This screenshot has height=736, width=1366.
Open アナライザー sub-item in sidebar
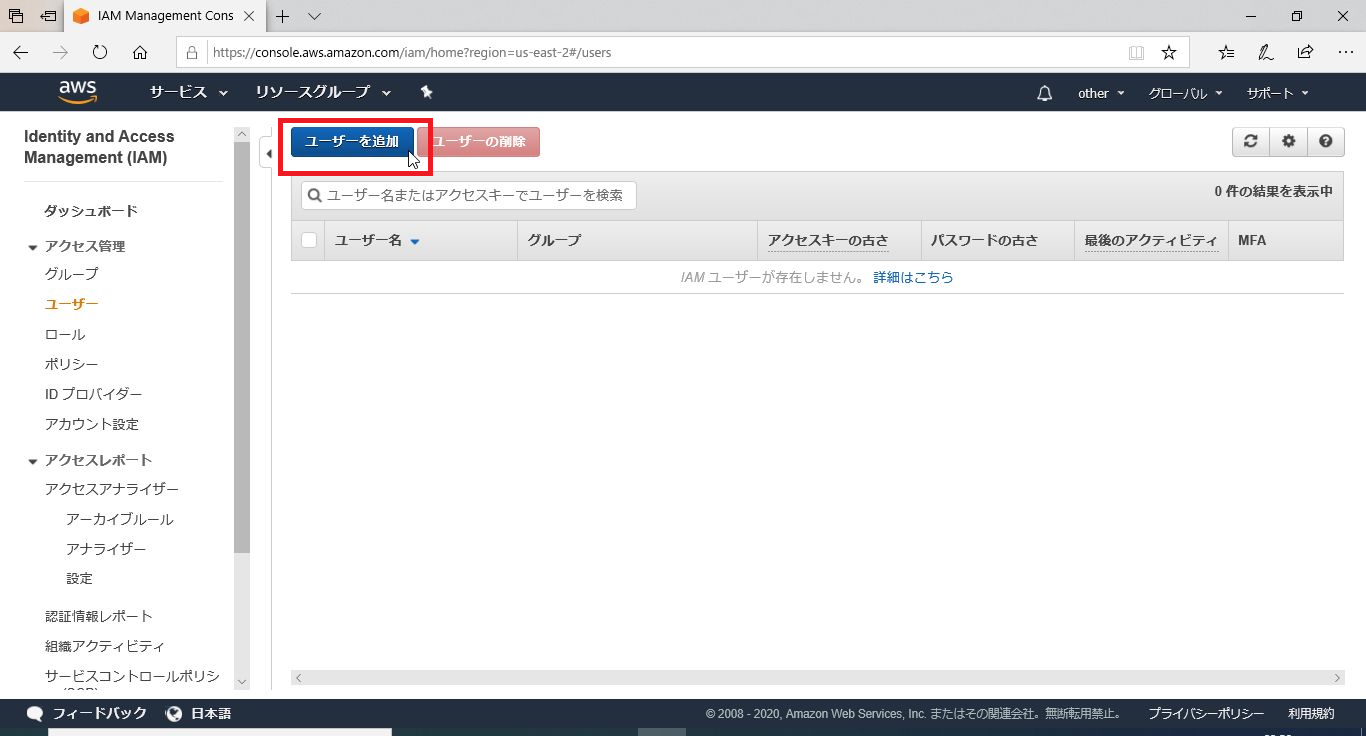[x=106, y=549]
